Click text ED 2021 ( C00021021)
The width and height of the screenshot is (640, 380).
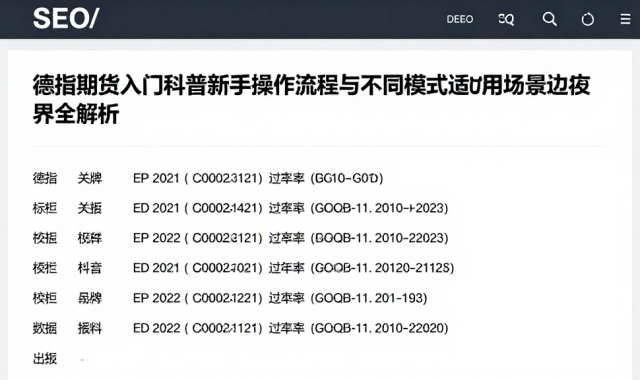198,268
